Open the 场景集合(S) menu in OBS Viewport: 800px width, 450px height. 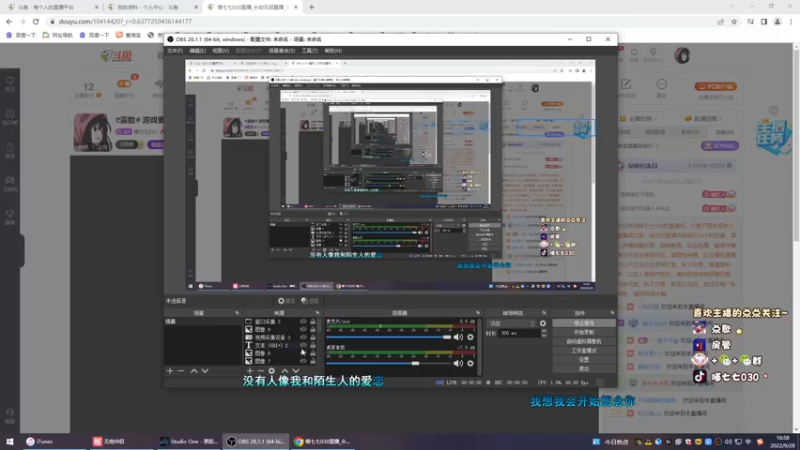click(x=282, y=51)
